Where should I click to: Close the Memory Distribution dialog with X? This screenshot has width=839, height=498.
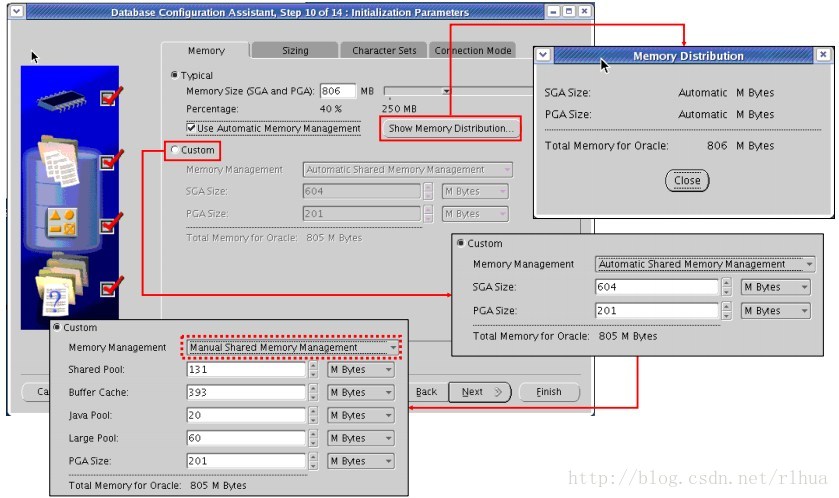coord(823,55)
